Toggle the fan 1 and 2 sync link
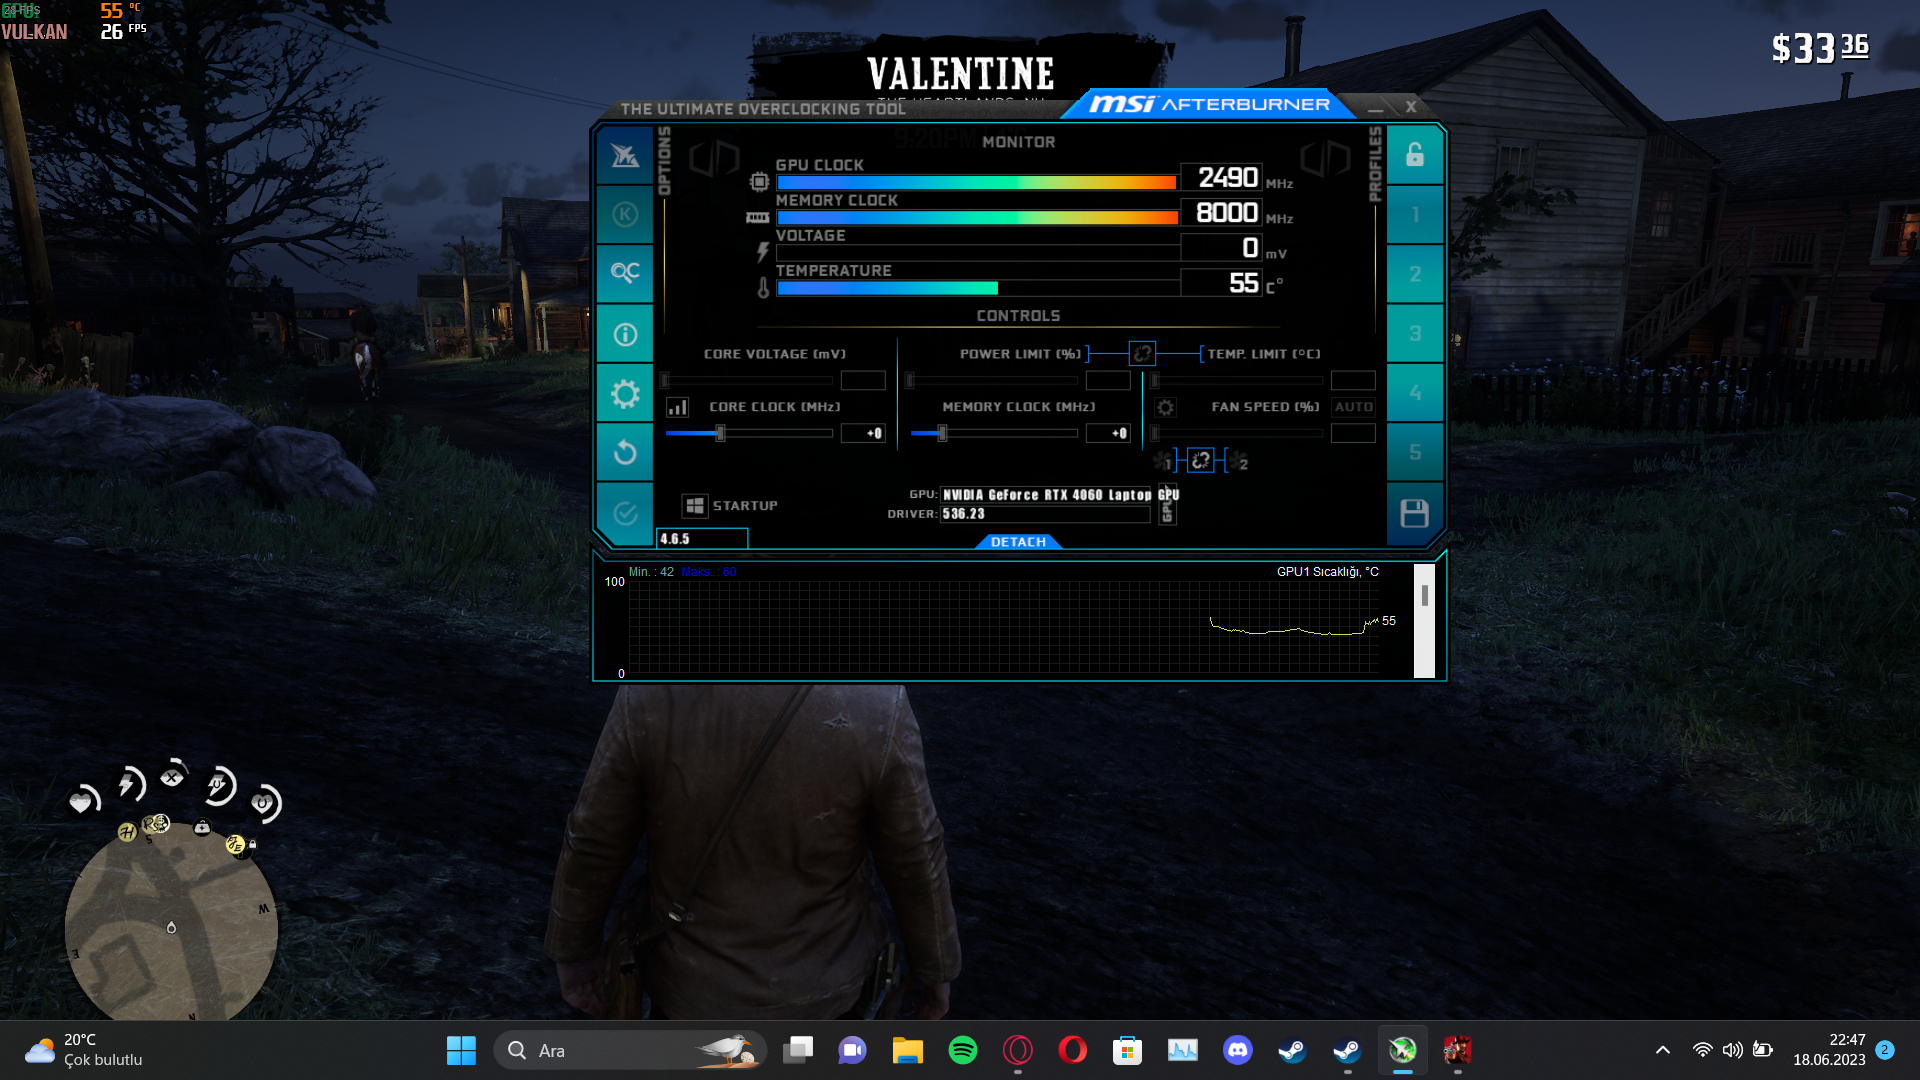1920x1080 pixels. click(1201, 460)
